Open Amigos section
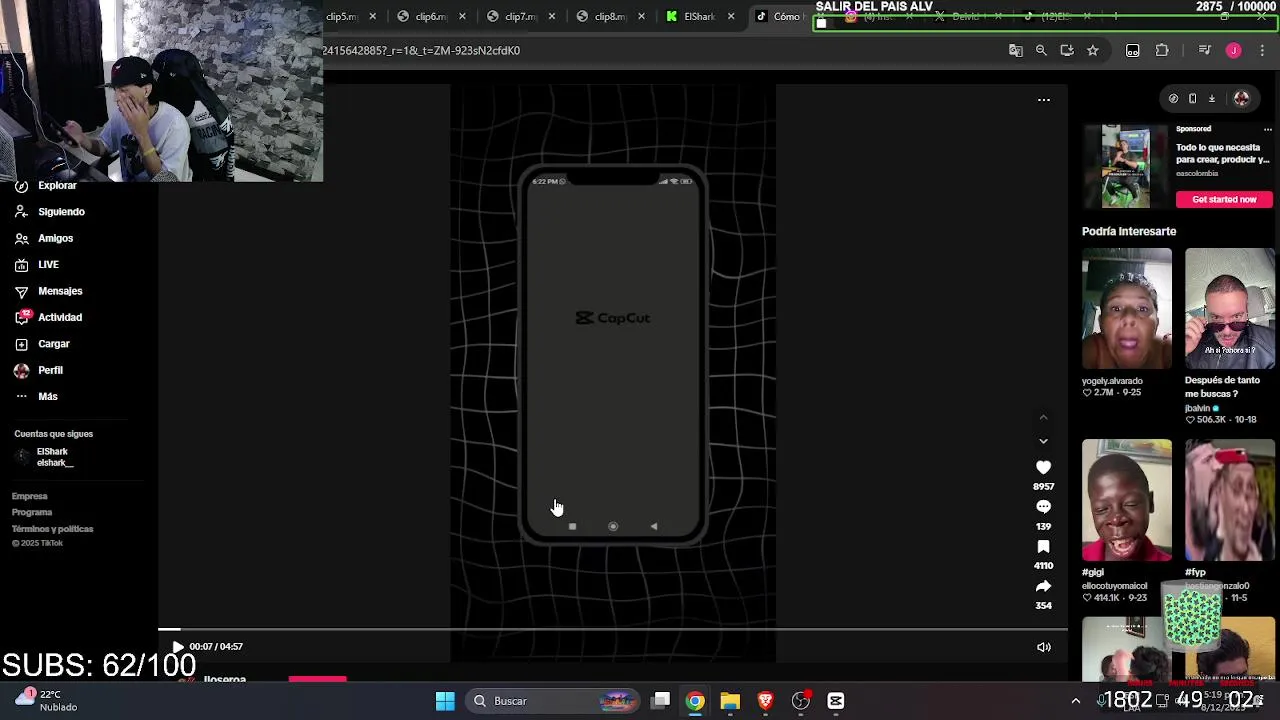Image resolution: width=1280 pixels, height=720 pixels. tap(44, 238)
